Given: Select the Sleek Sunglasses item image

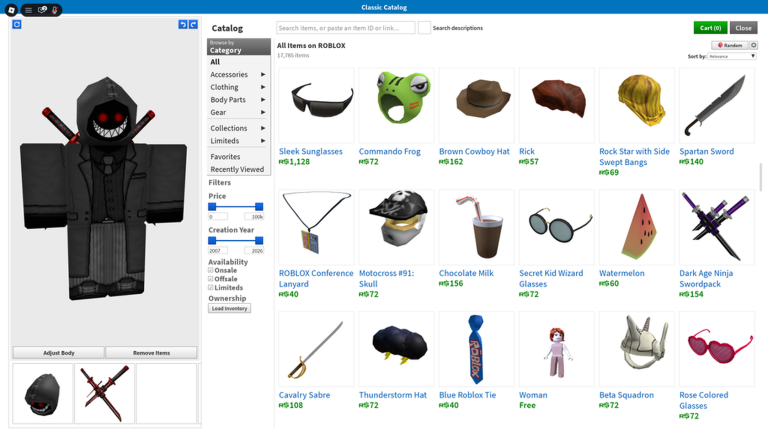Looking at the screenshot, I should point(316,105).
